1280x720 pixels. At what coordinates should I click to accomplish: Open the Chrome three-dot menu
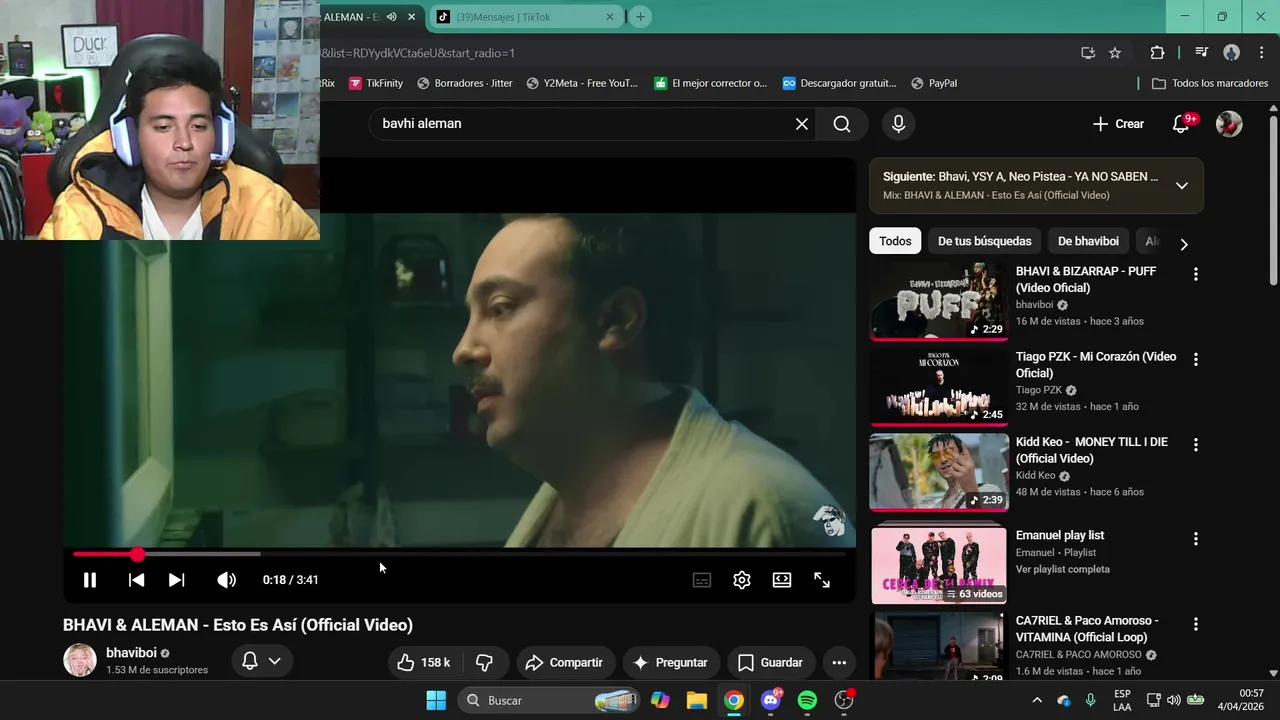[1261, 53]
